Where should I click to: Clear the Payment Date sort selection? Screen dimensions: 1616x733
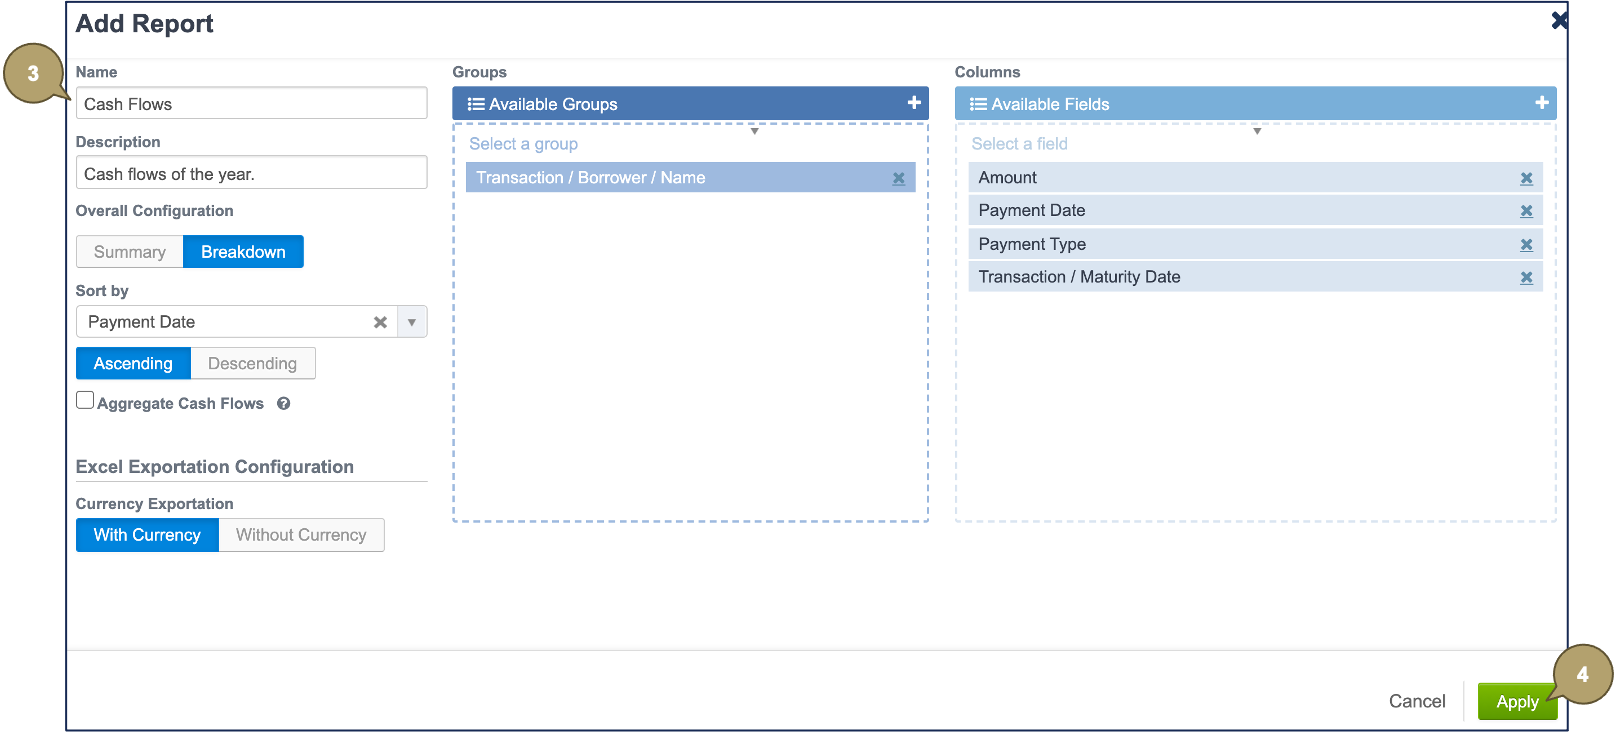tap(380, 322)
